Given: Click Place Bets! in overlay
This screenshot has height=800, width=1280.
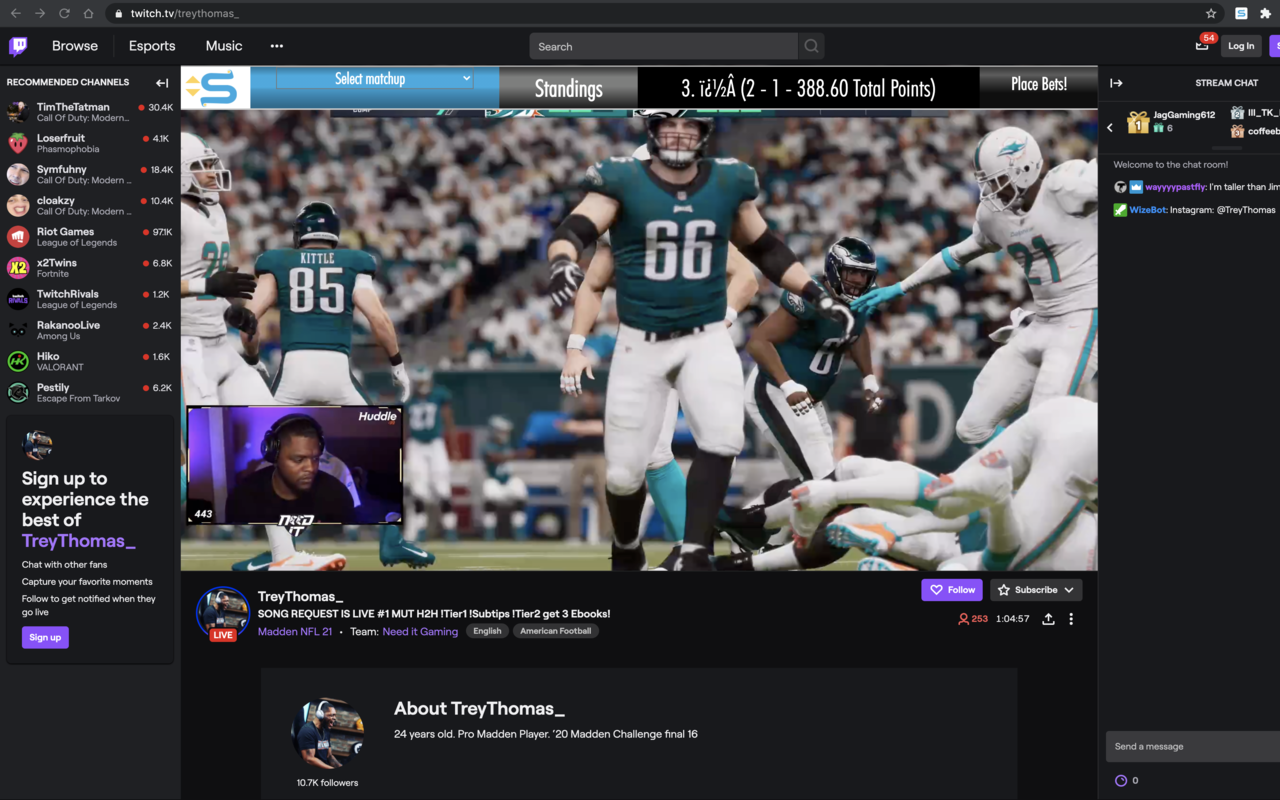Looking at the screenshot, I should 1039,84.
